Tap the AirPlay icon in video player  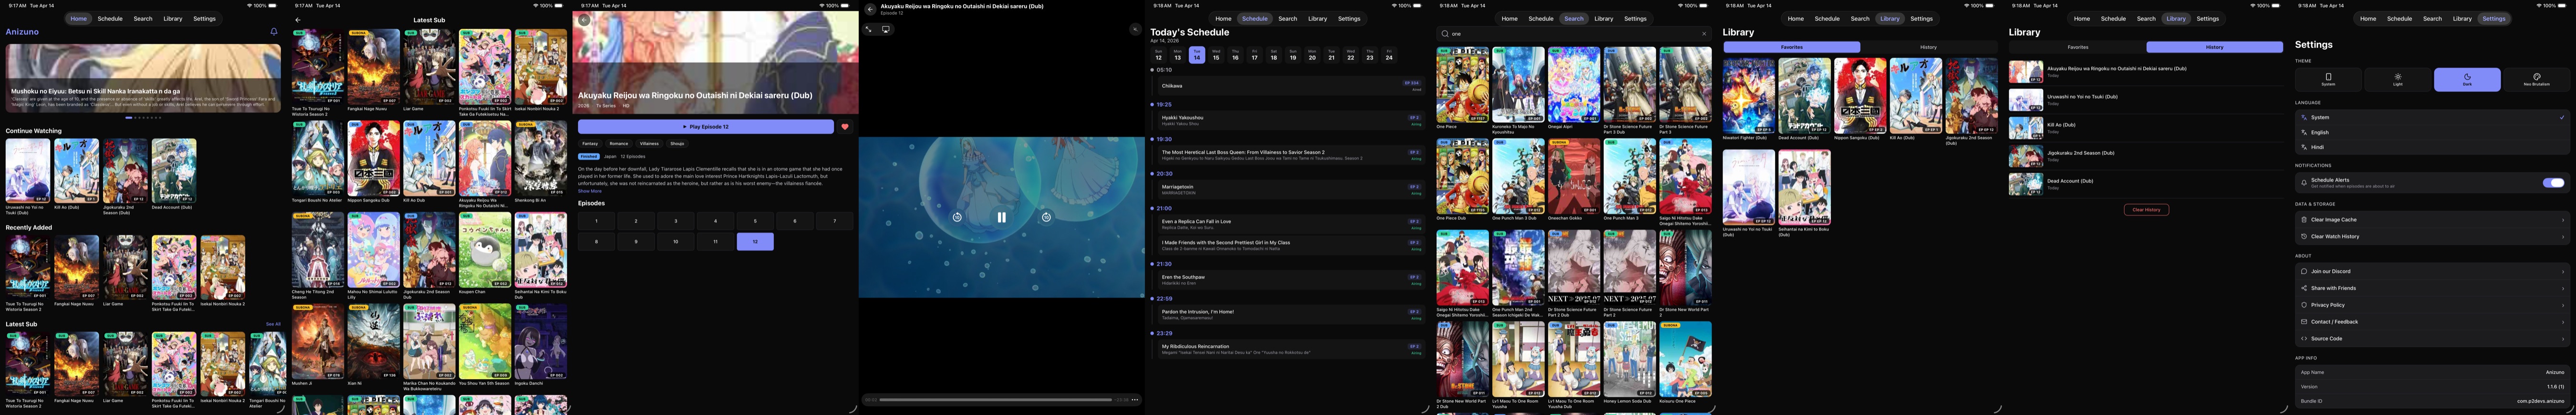[x=886, y=29]
